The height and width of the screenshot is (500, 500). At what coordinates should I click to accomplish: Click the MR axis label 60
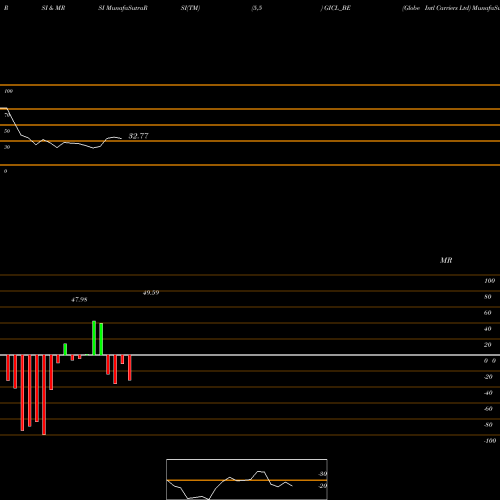(x=487, y=313)
